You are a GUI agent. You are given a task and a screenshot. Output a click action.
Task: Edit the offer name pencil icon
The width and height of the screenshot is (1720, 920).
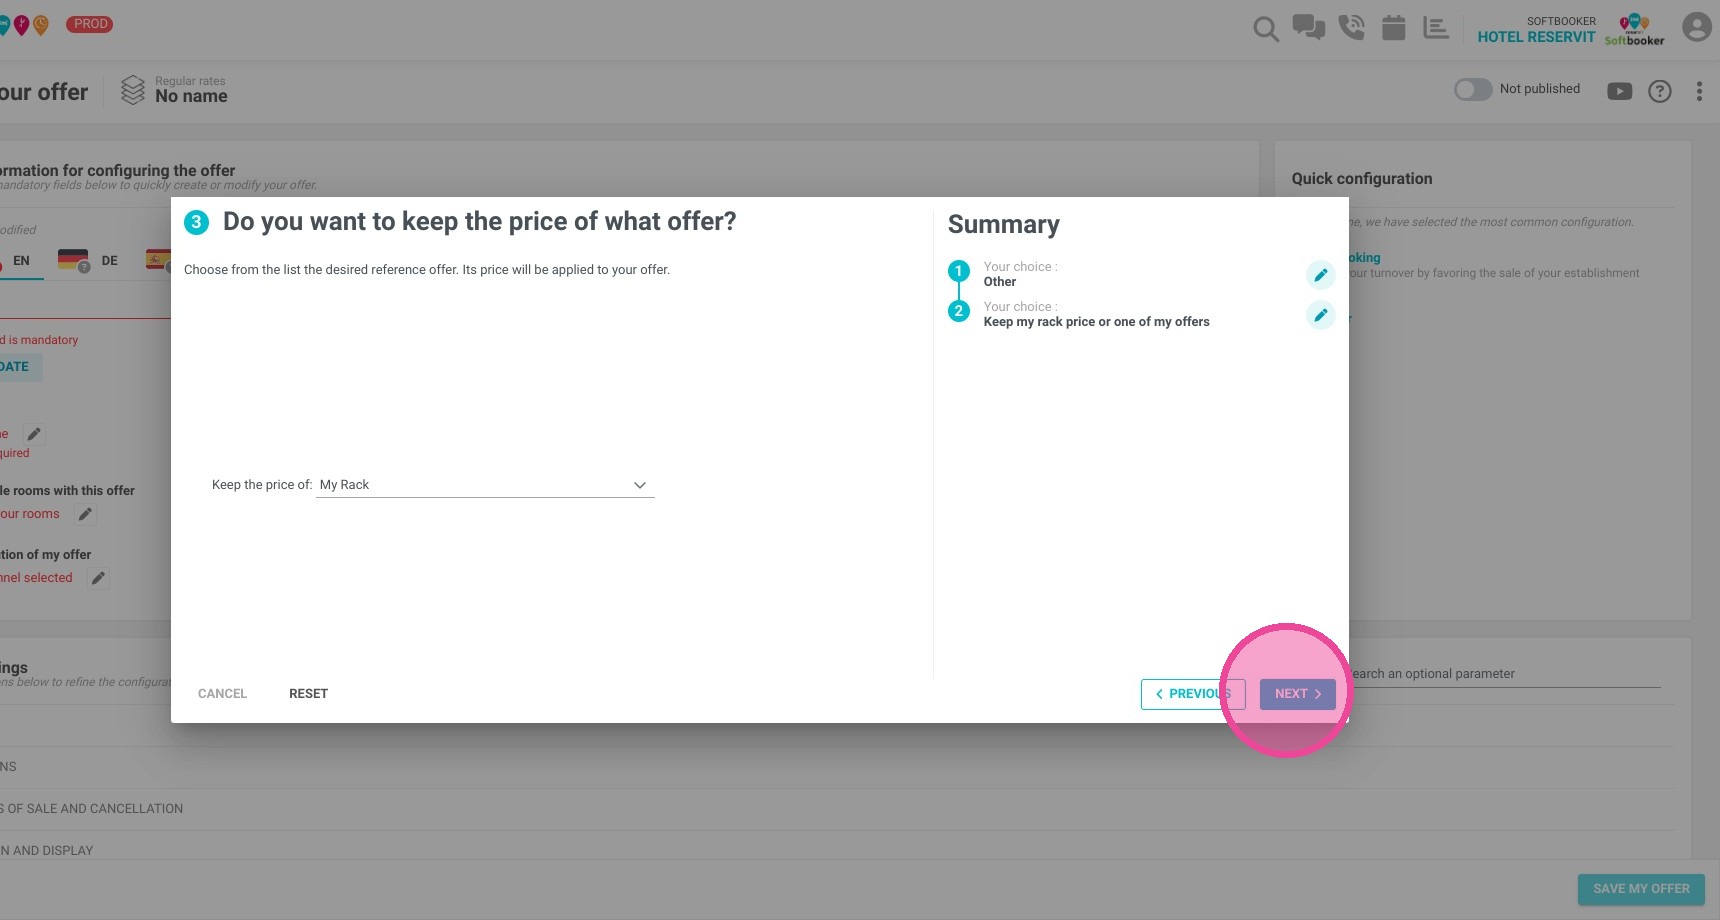34,434
